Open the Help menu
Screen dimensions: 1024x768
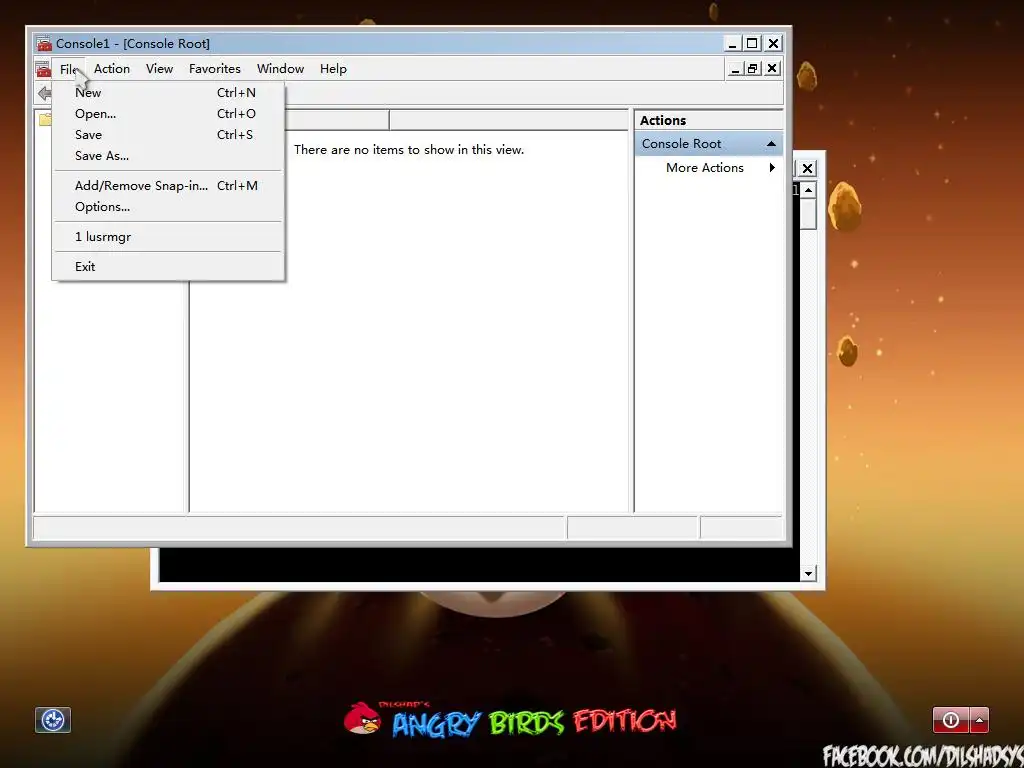coord(333,69)
